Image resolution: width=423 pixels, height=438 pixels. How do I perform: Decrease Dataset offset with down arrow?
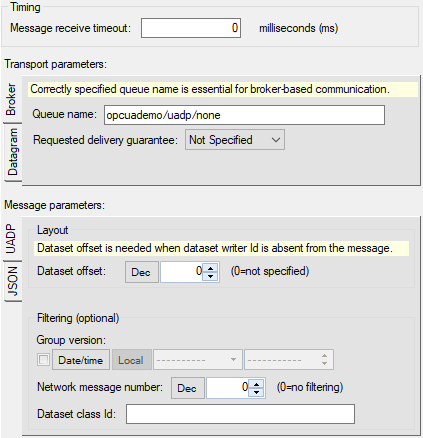pyautogui.click(x=210, y=276)
